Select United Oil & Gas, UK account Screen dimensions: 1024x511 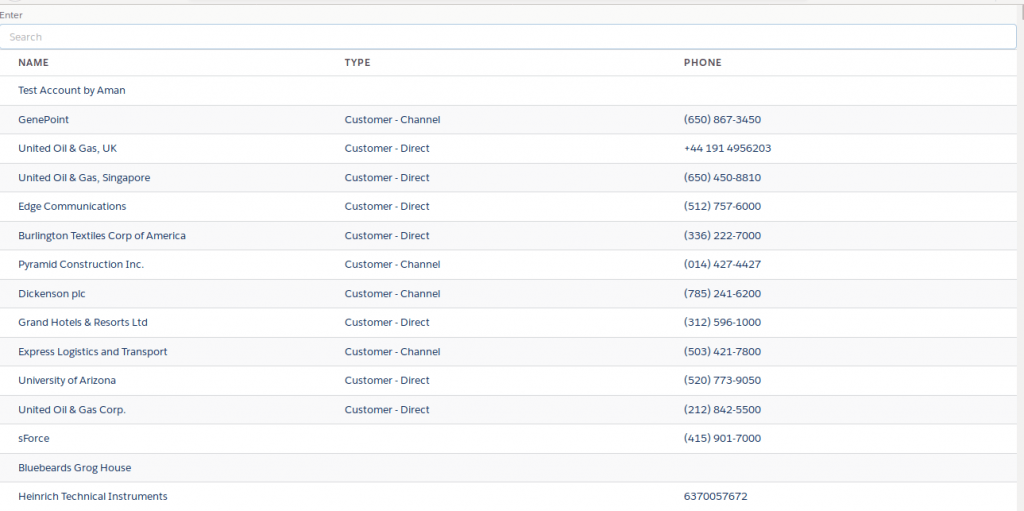[x=67, y=149]
